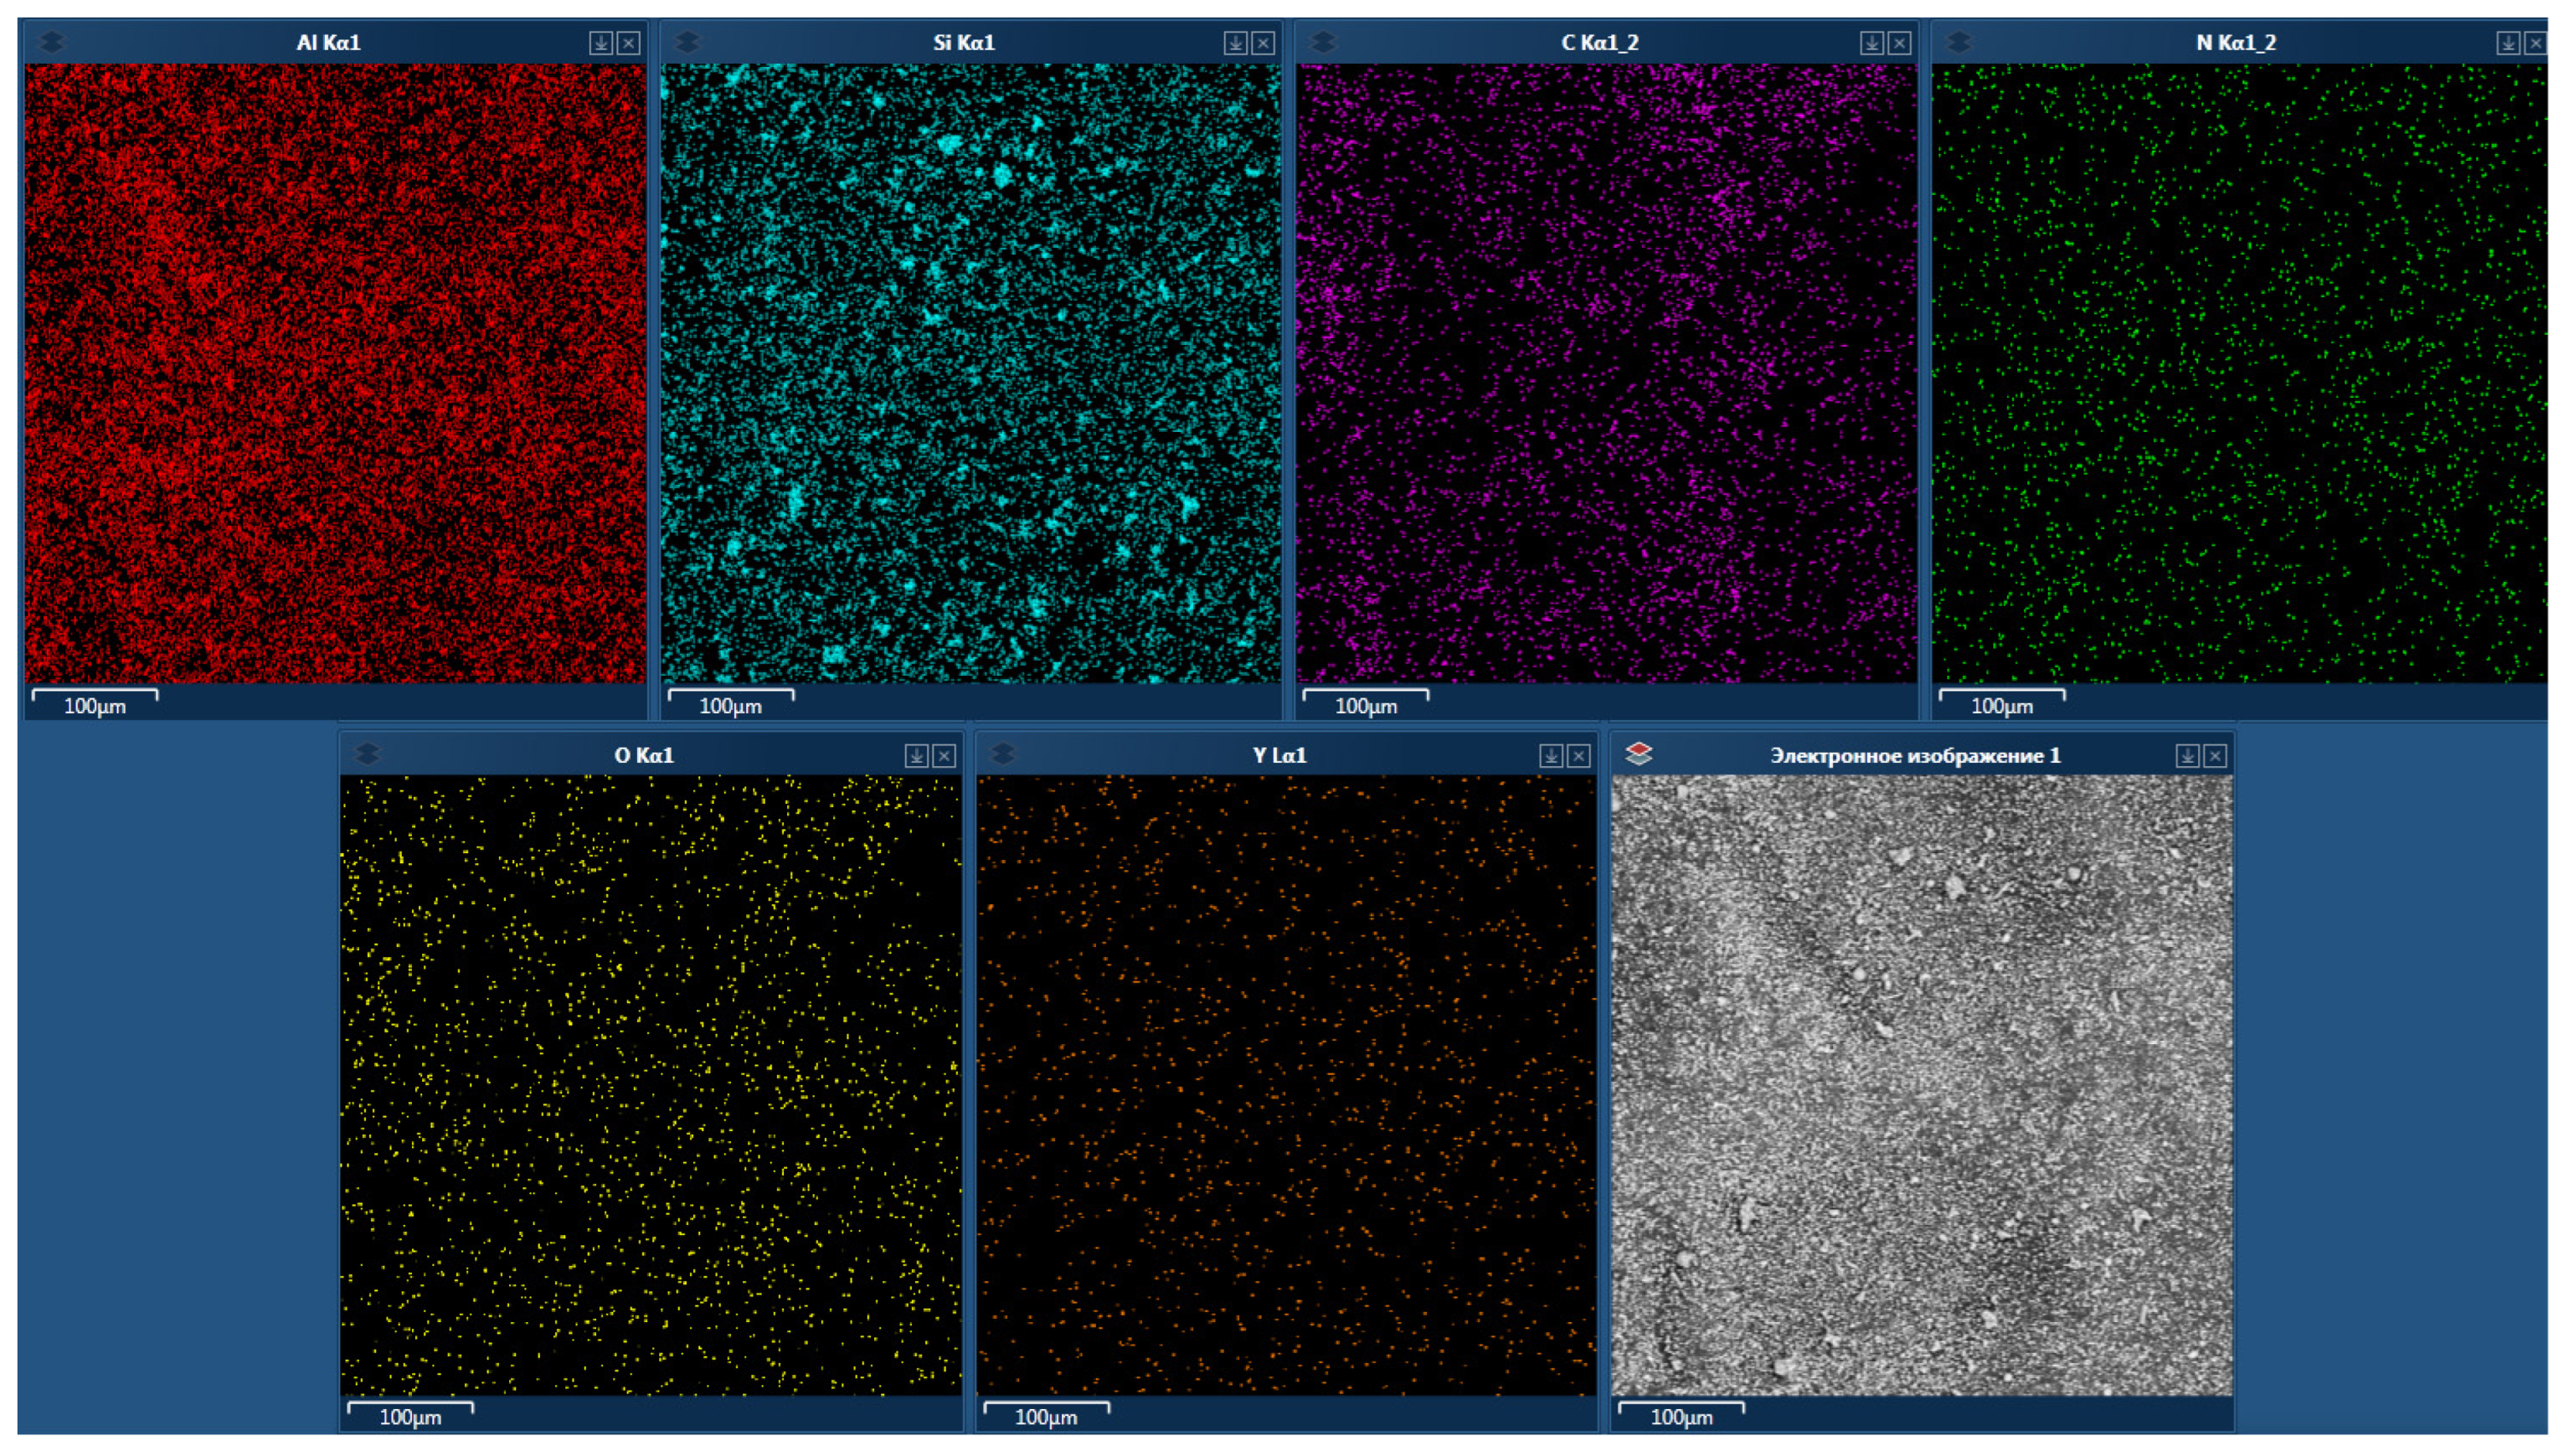The width and height of the screenshot is (2563, 1456).
Task: Click the O Kα1 panel title
Action: 643,755
